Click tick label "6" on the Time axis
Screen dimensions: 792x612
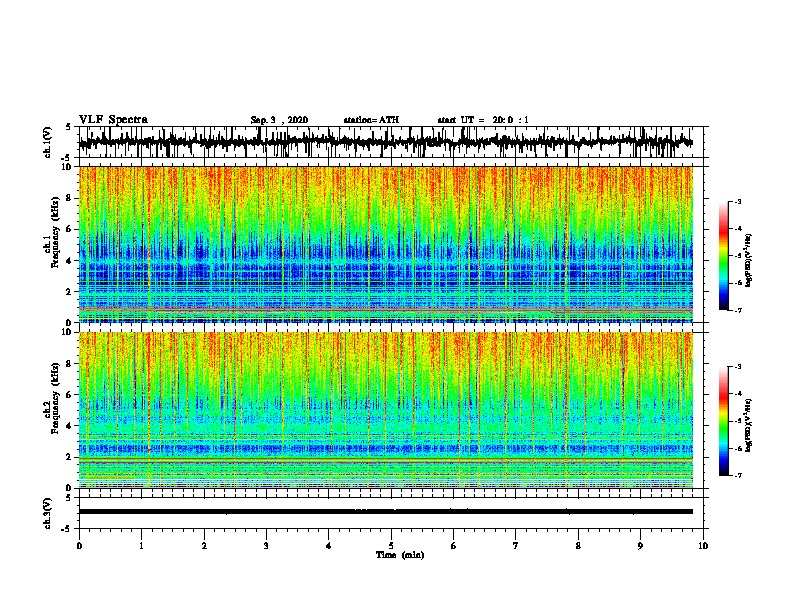coord(453,546)
